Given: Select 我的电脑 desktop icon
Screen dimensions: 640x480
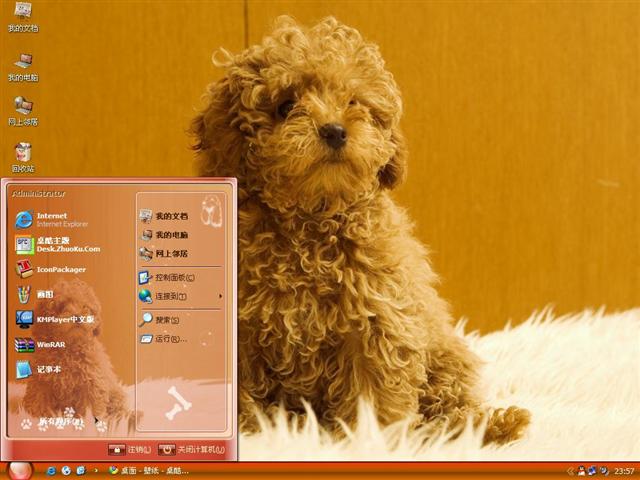Looking at the screenshot, I should pos(23,67).
